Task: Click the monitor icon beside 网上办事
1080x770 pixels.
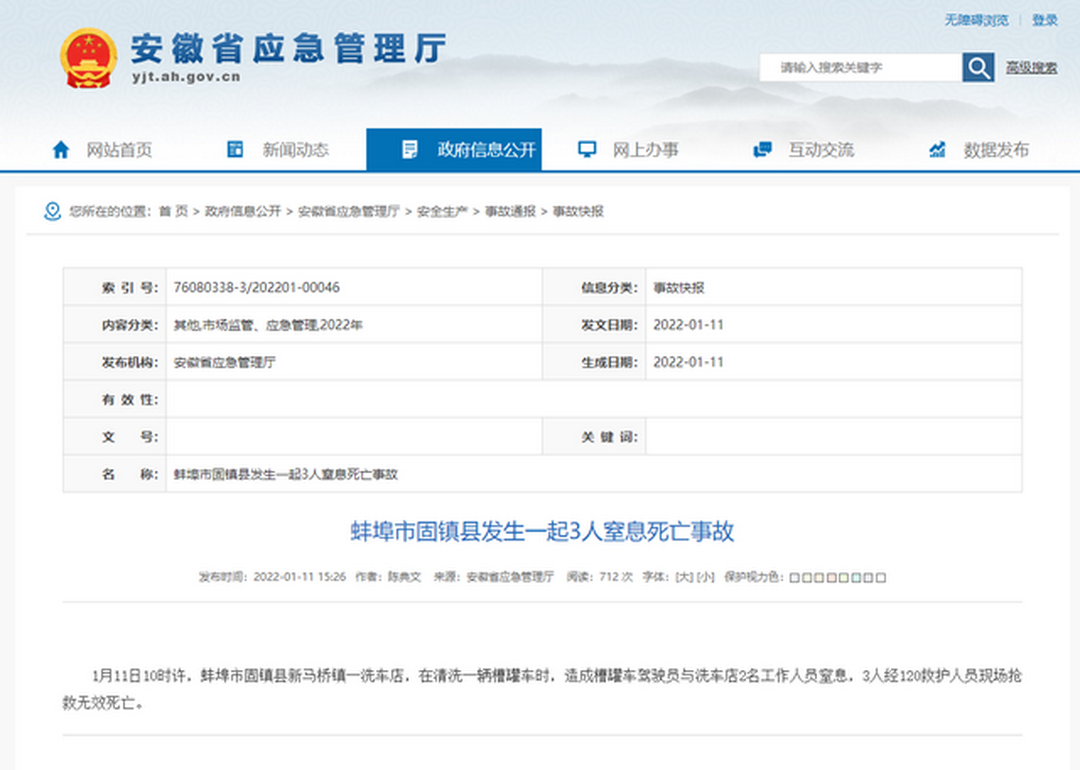Action: (587, 149)
